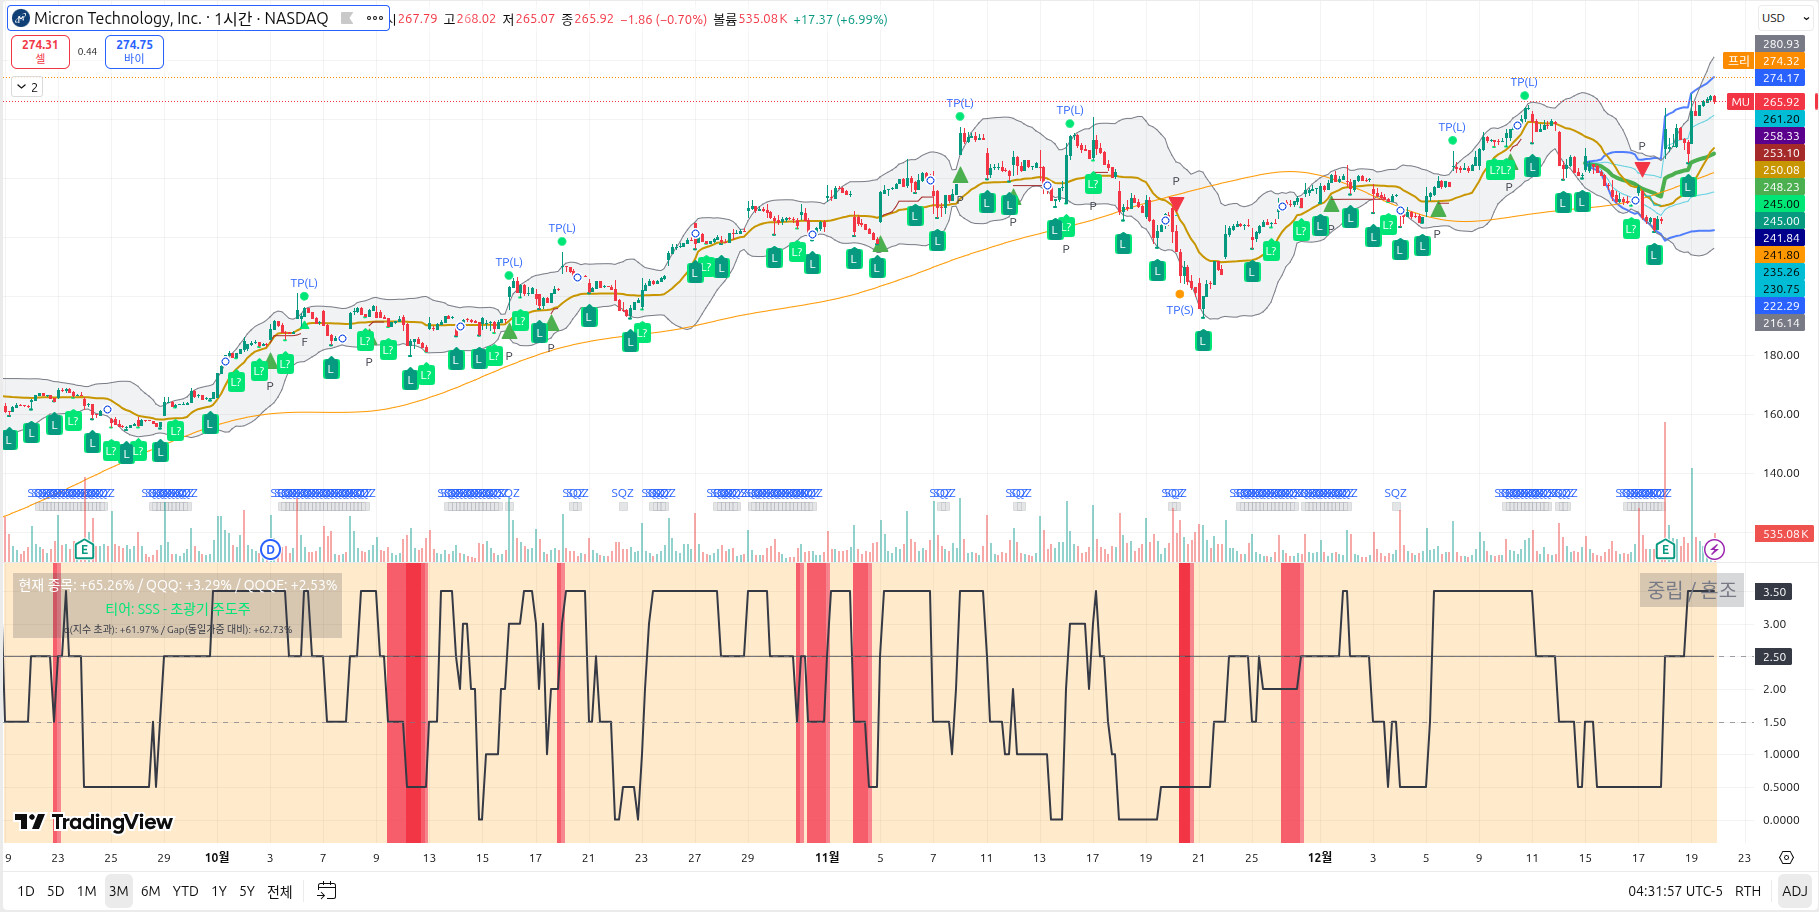Click the right earnings E marker near December 17
The height and width of the screenshot is (912, 1819).
pyautogui.click(x=1665, y=549)
